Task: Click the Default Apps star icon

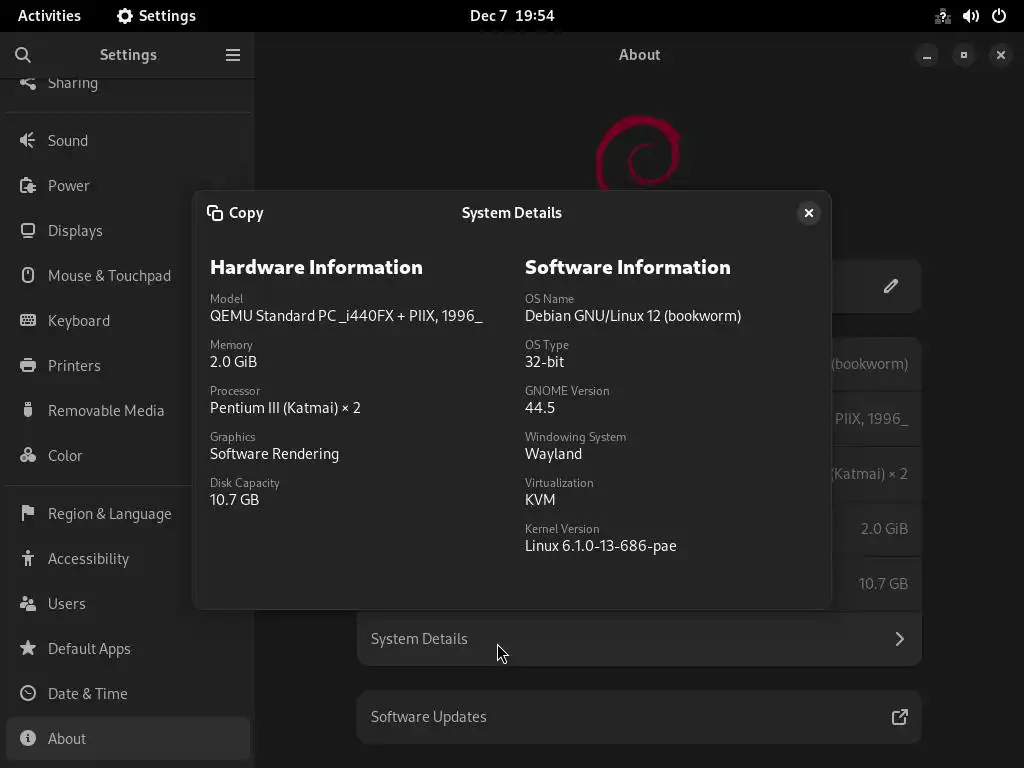Action: click(x=27, y=648)
